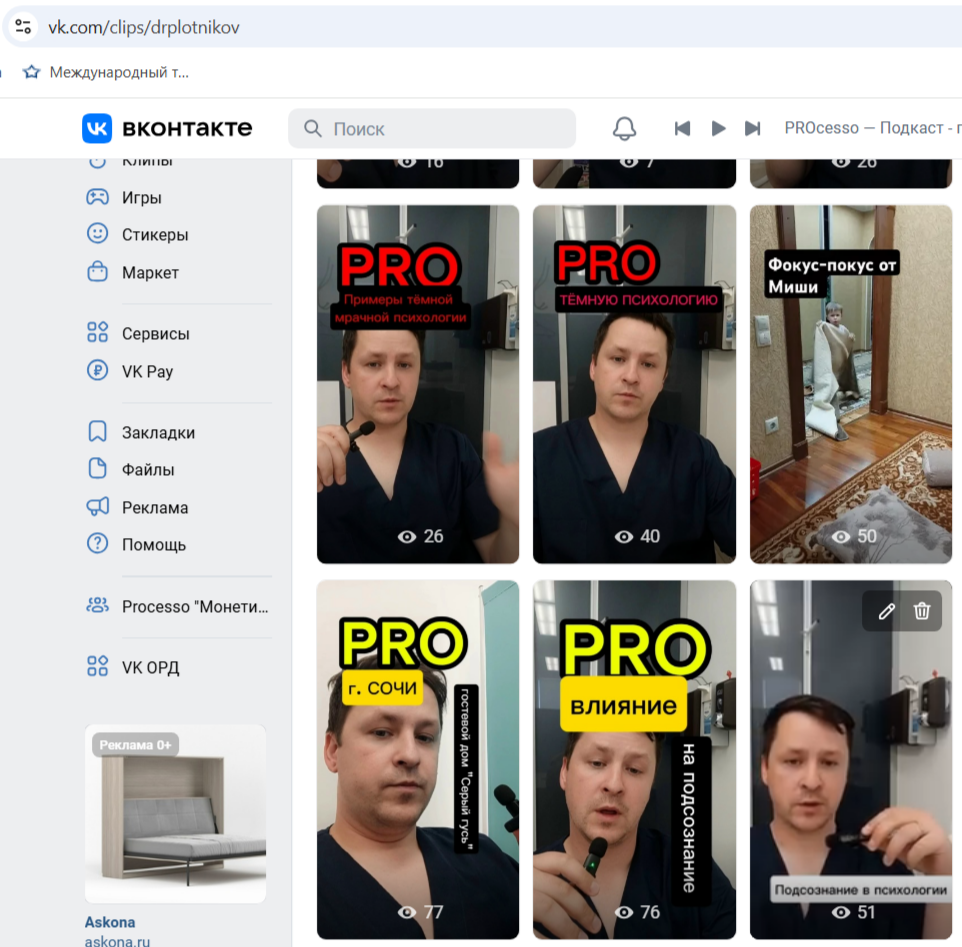Go to VK Pay section
Image resolution: width=962 pixels, height=947 pixels.
click(147, 371)
